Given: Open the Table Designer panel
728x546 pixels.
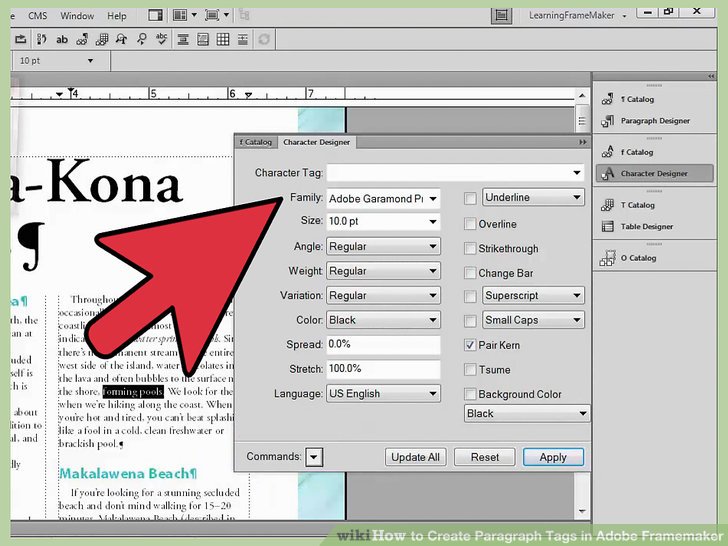Looking at the screenshot, I should coord(648,226).
